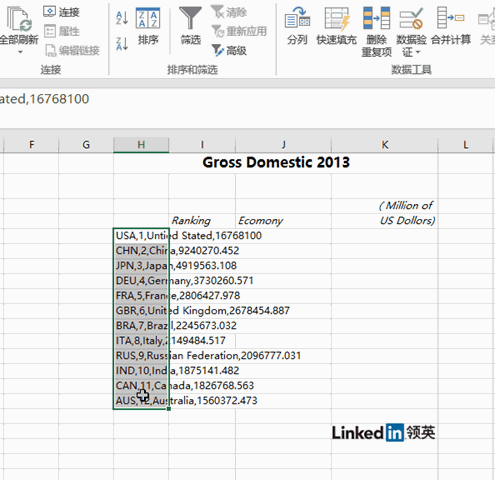This screenshot has width=495, height=480.
Task: Expand the 全部刷新 dropdown arrow
Action: click(x=20, y=52)
